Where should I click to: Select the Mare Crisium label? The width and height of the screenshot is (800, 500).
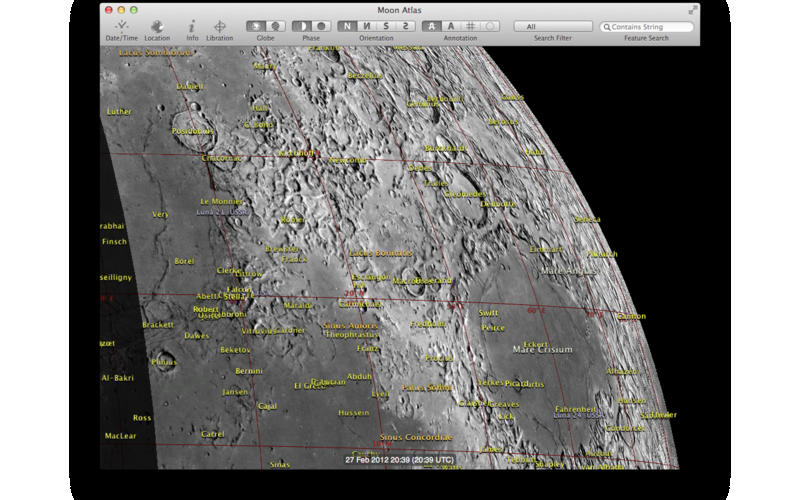click(542, 349)
